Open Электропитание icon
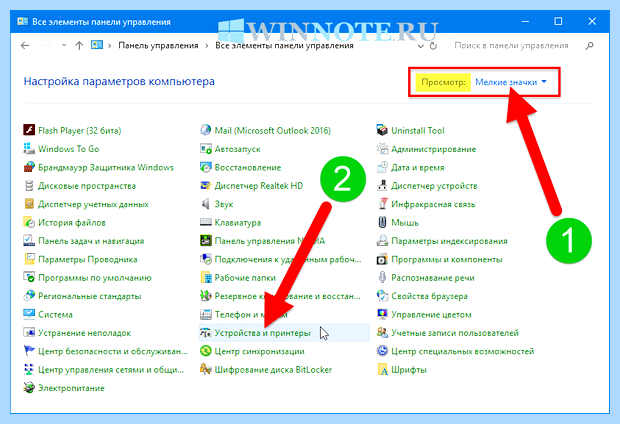This screenshot has height=424, width=620. (29, 388)
